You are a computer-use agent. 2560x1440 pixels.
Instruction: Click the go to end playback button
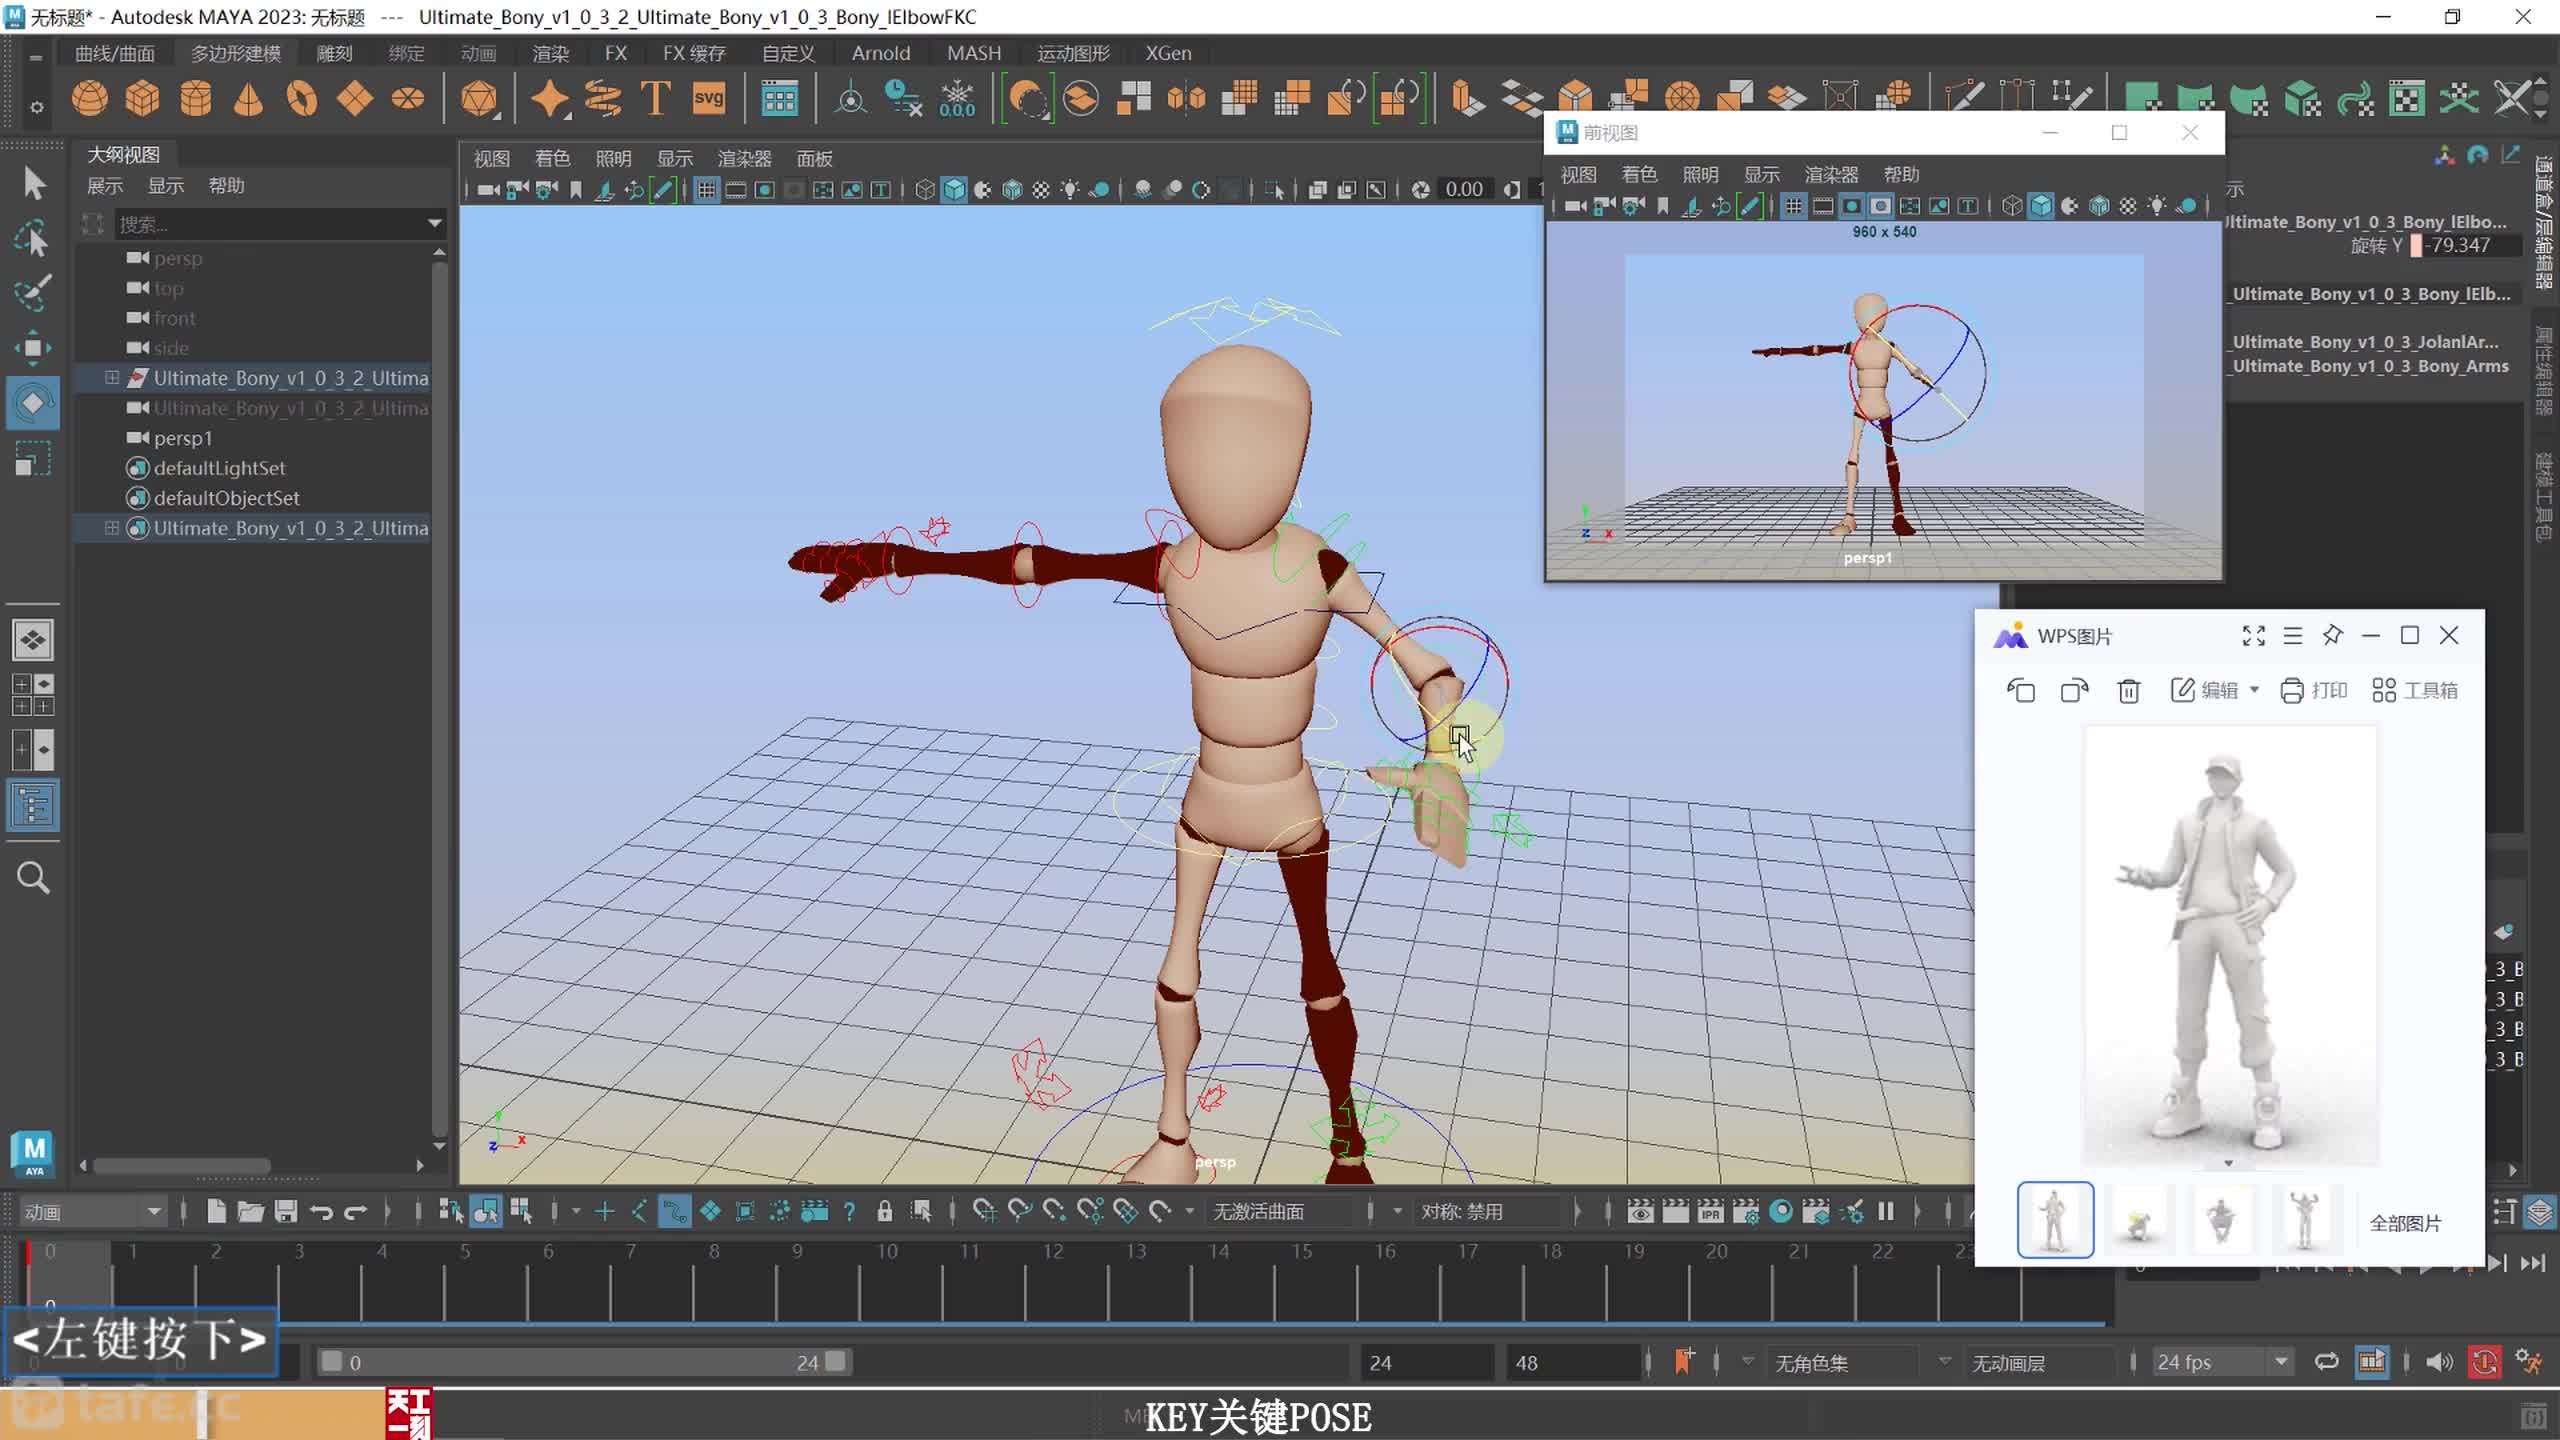coord(2532,1263)
